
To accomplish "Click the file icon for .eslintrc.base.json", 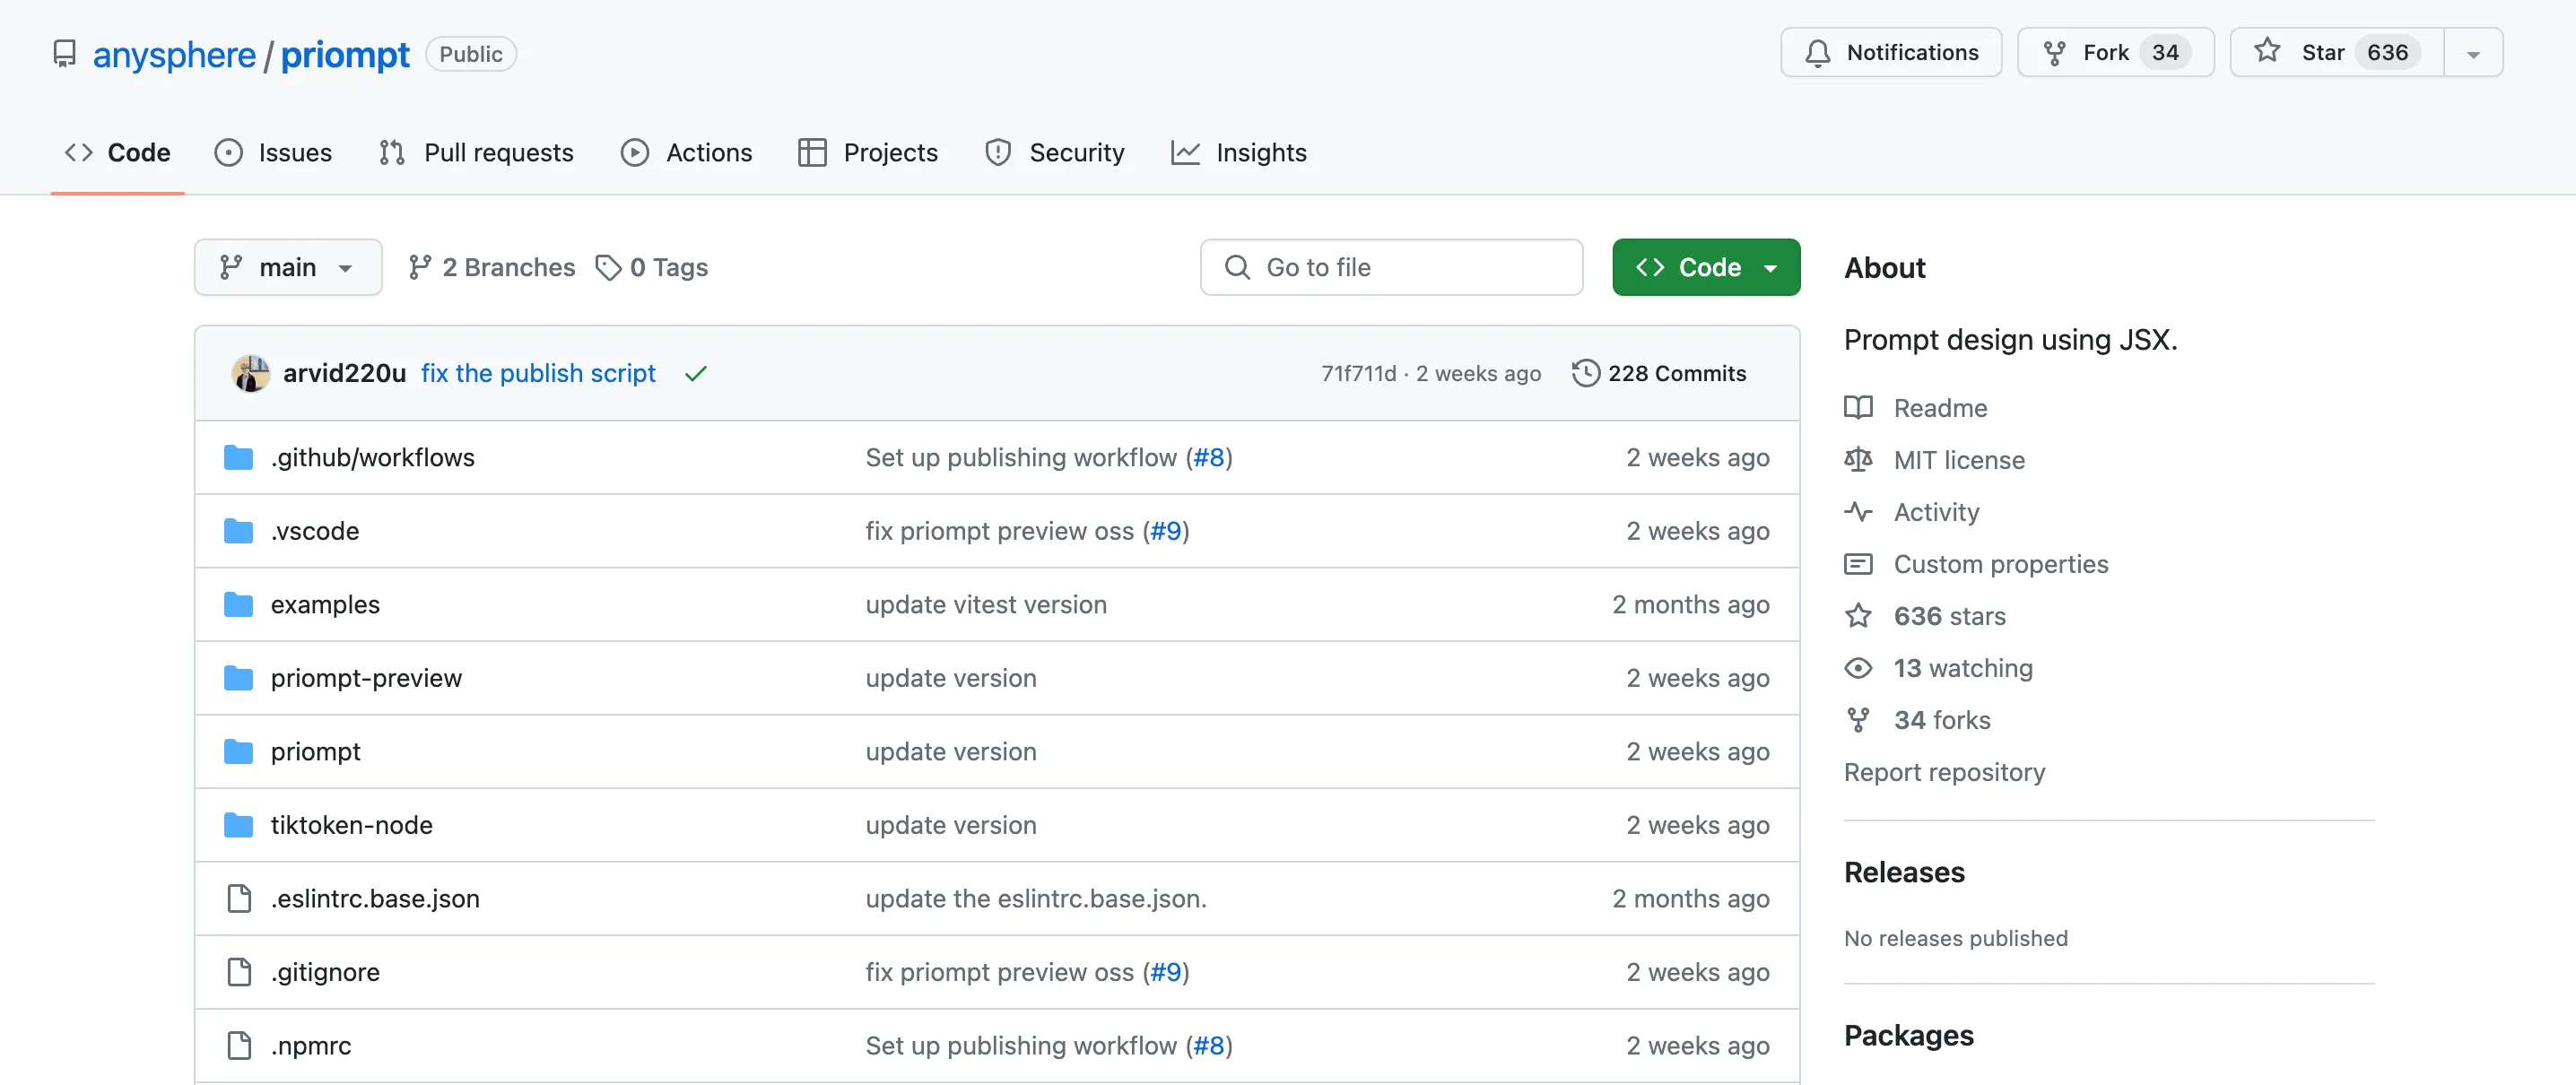I will [239, 898].
